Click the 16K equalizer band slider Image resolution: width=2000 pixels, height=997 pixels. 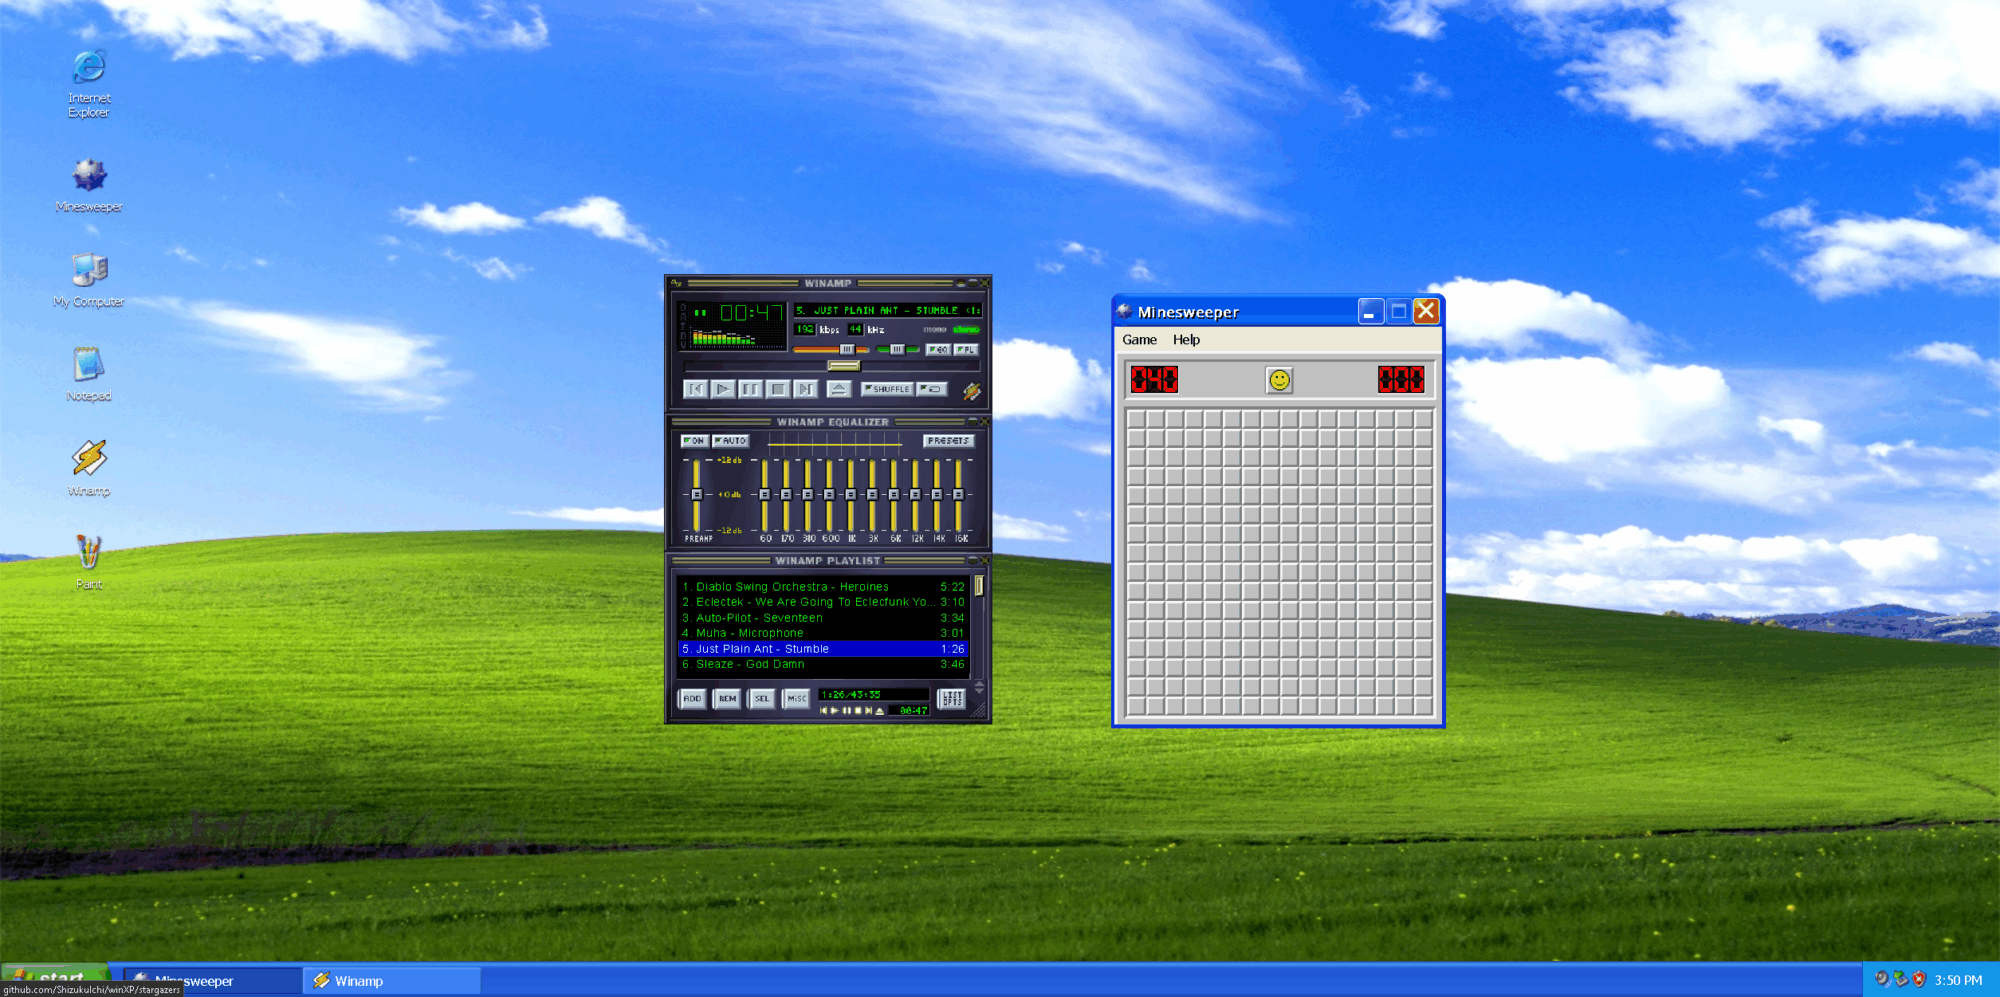(958, 495)
